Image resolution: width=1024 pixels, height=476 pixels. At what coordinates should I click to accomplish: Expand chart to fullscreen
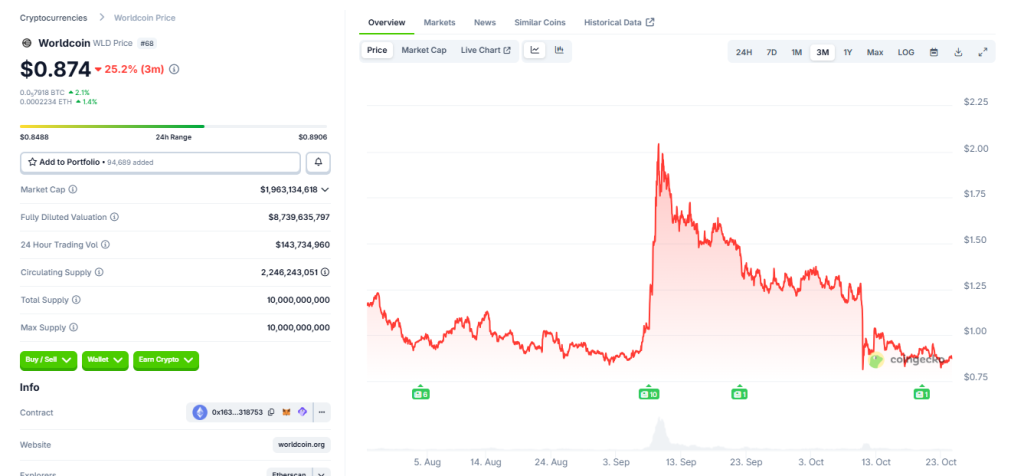pos(982,52)
